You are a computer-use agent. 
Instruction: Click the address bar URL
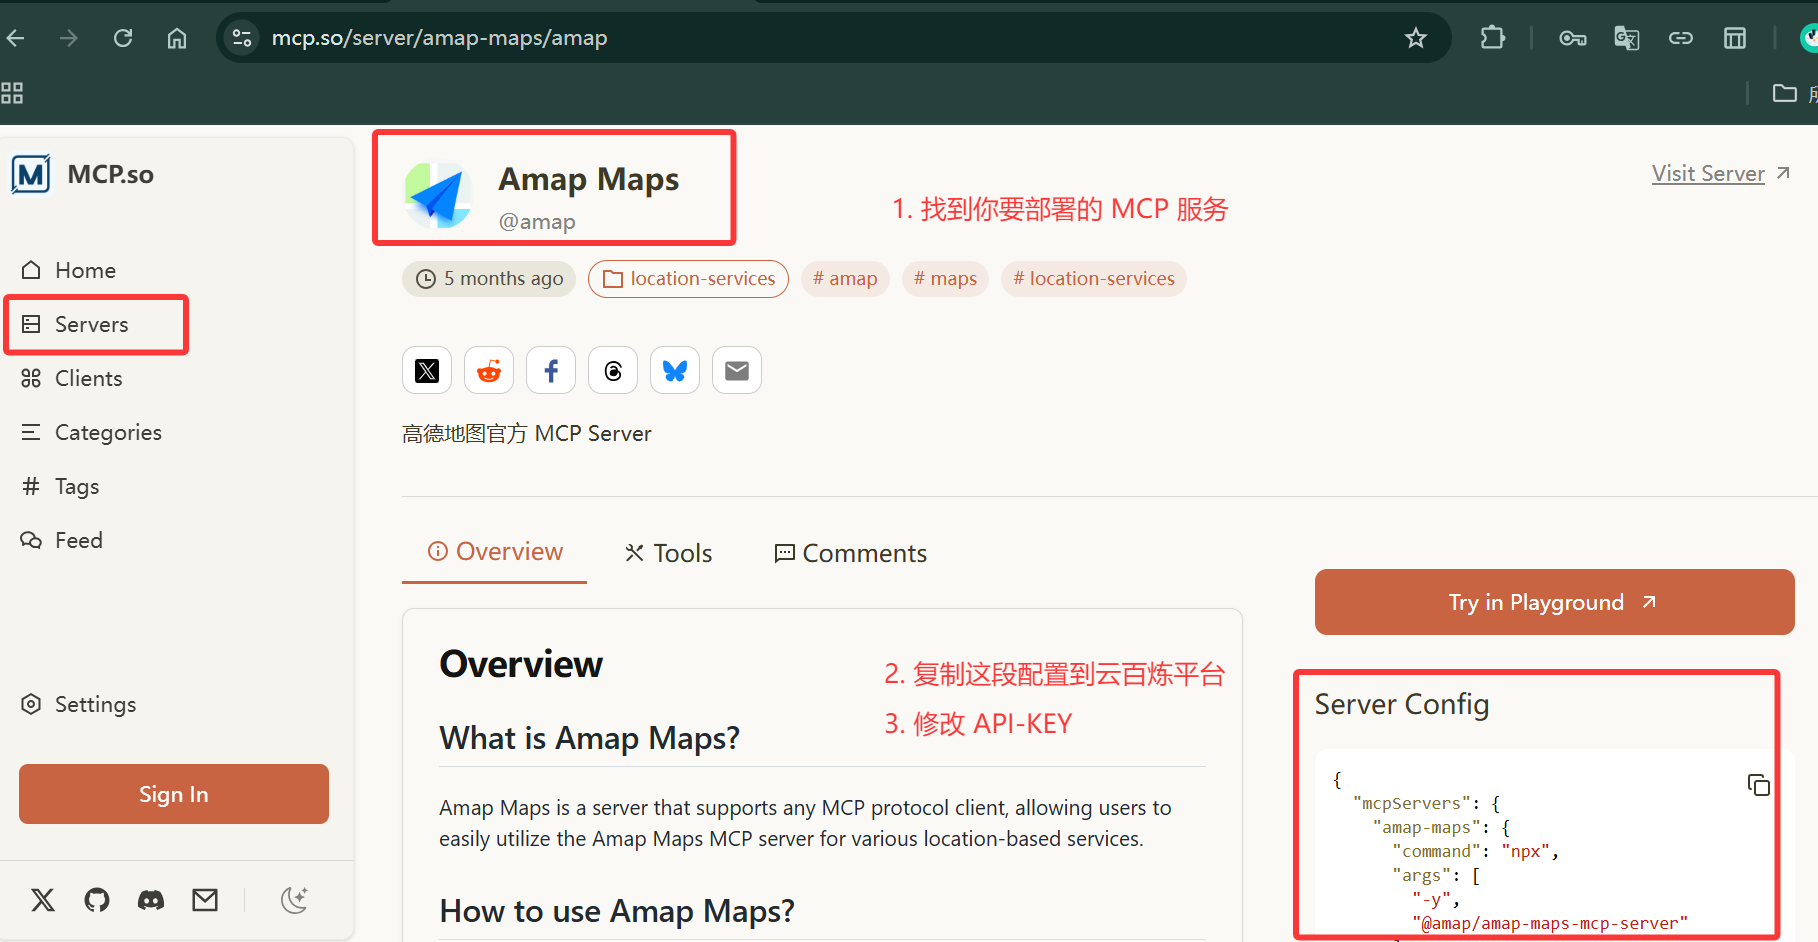tap(440, 38)
